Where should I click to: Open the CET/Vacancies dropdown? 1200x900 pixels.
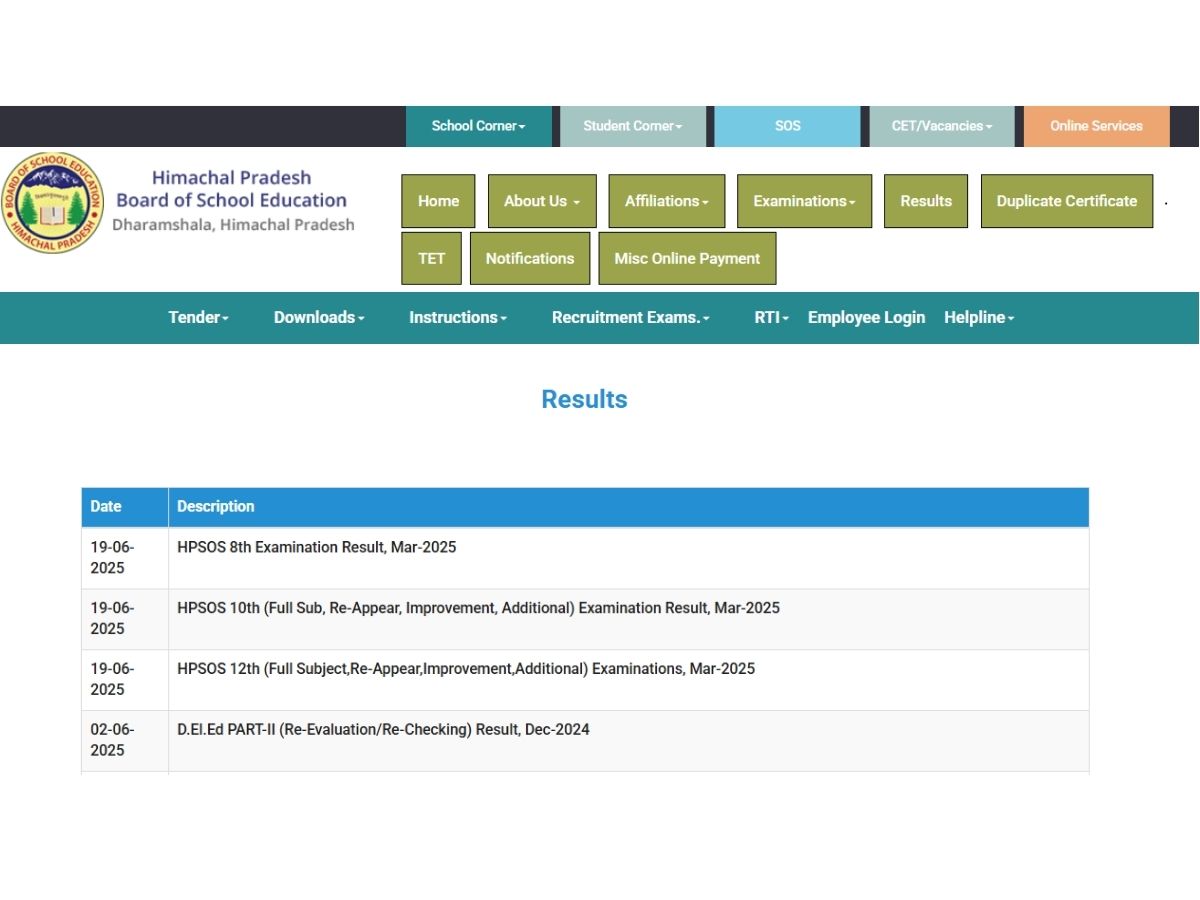941,126
